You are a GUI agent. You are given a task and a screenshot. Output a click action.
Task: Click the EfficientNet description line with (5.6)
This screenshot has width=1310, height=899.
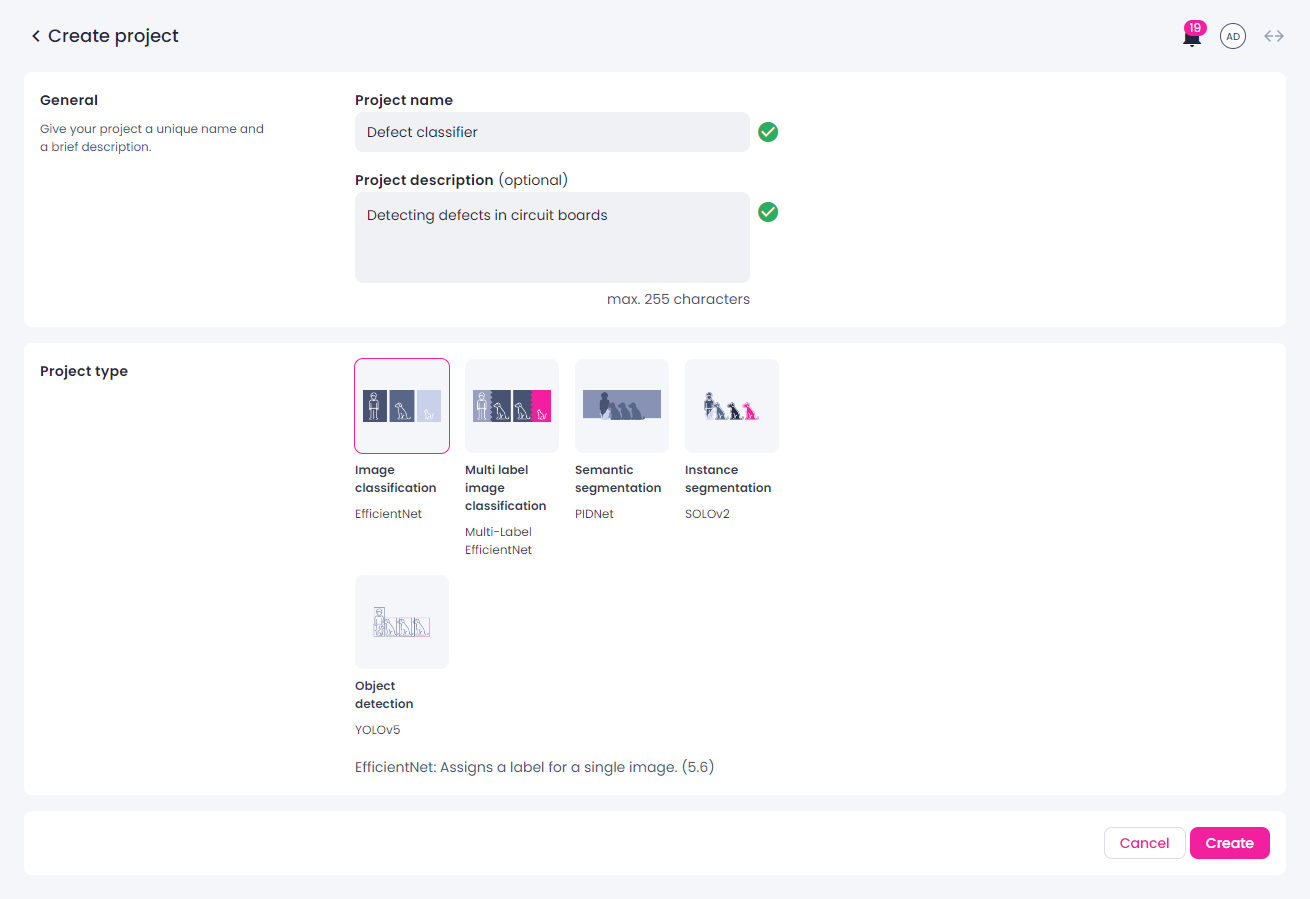(x=535, y=768)
